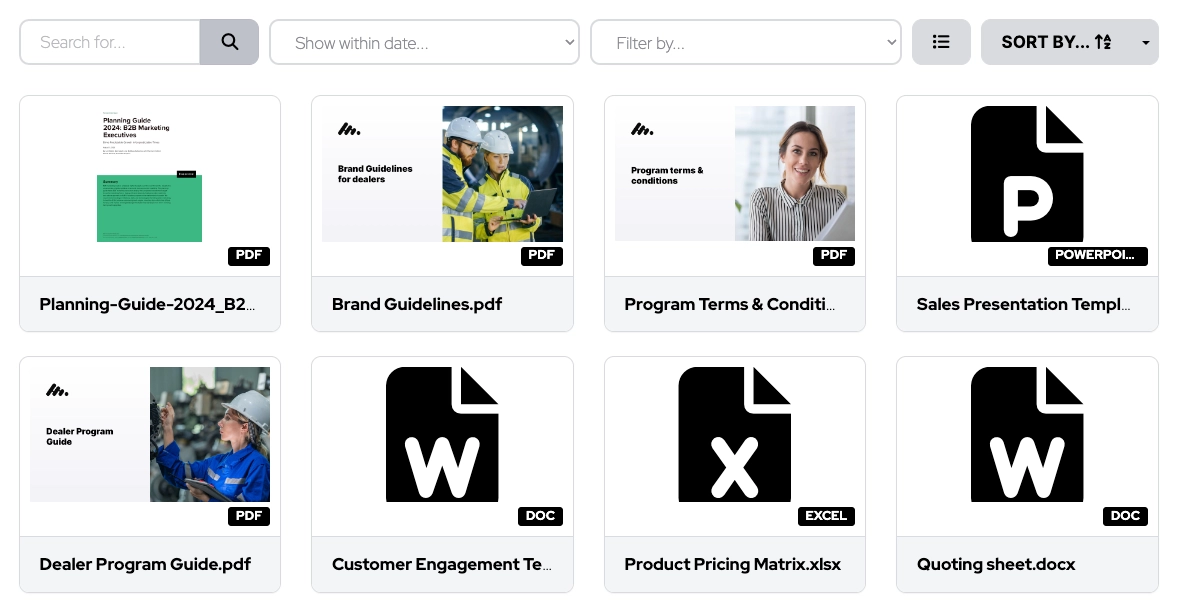Screen dimensions: 1183x616
Task: Click the 'Quoting sheet.docx' file name
Action: [x=996, y=564]
